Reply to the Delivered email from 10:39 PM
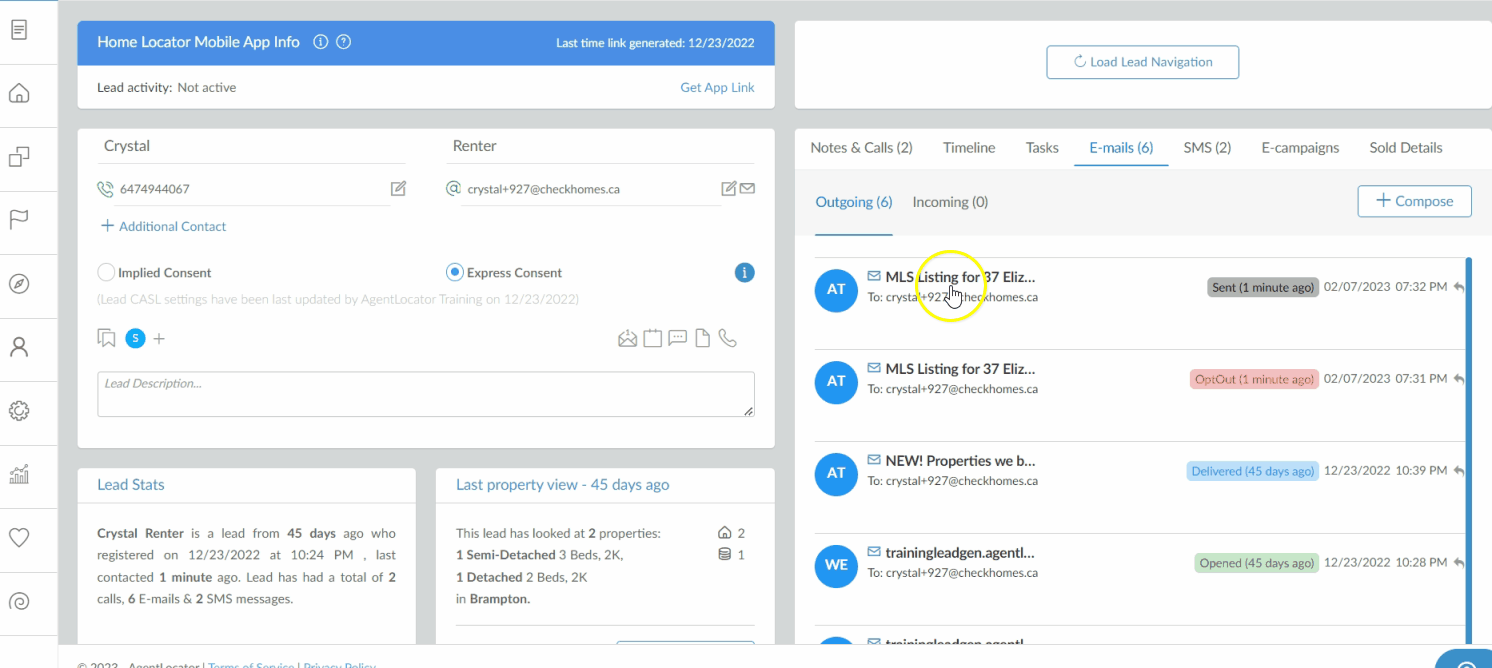1492x668 pixels. click(1459, 471)
